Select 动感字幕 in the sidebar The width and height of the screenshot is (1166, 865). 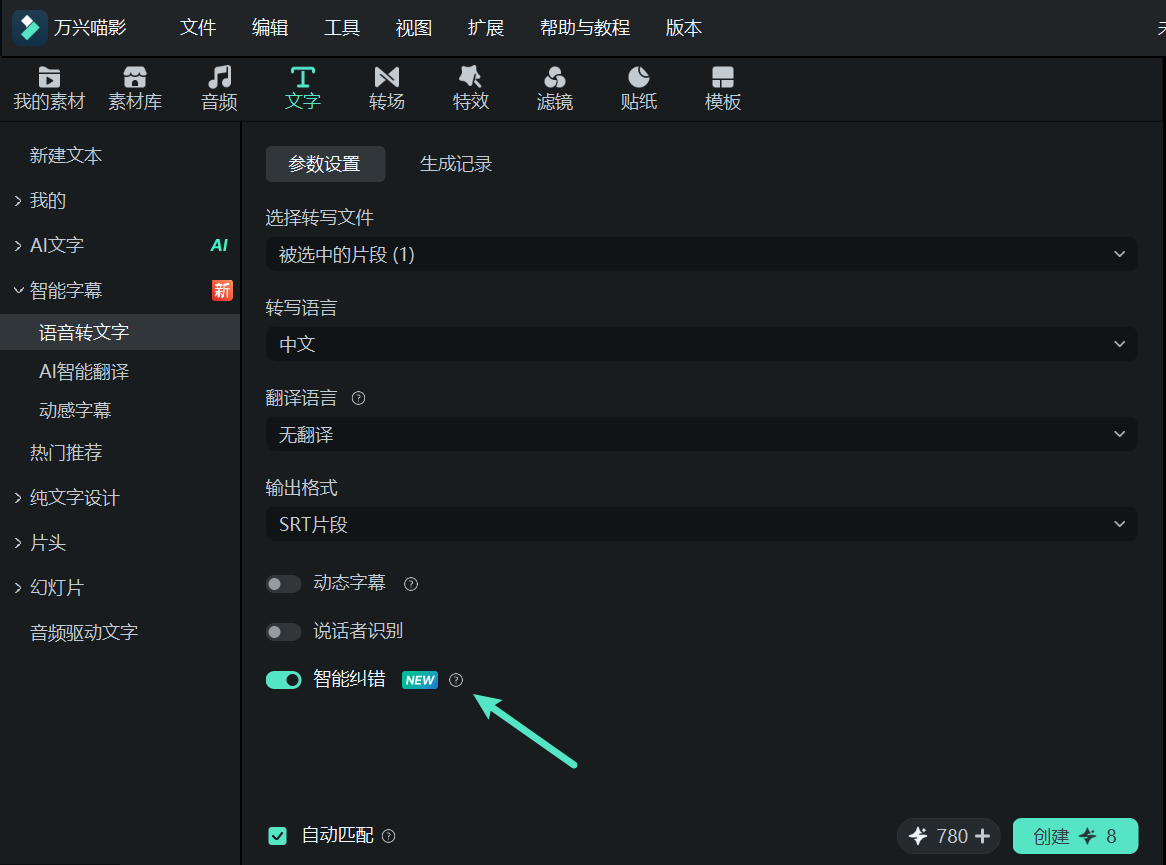coord(75,411)
